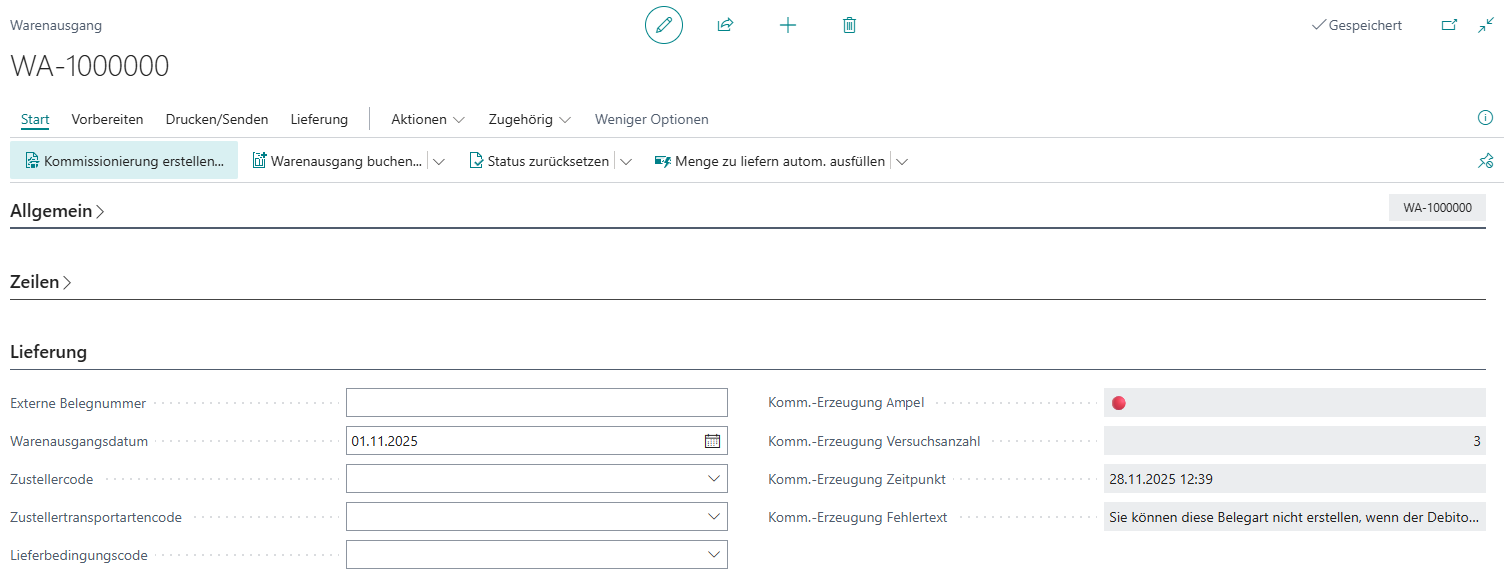Click the plus icon to create new
This screenshot has height=579, width=1505.
pyautogui.click(x=788, y=25)
